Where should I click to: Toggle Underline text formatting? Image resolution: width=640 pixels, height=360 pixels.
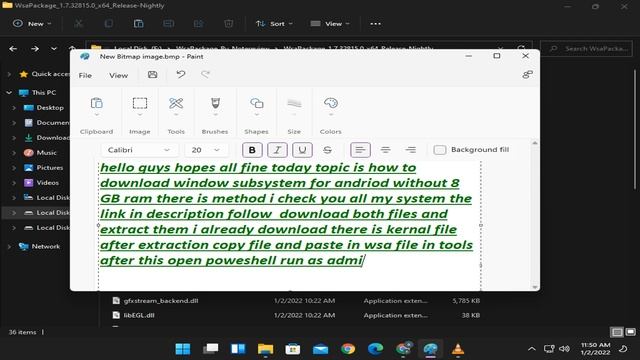pos(302,150)
